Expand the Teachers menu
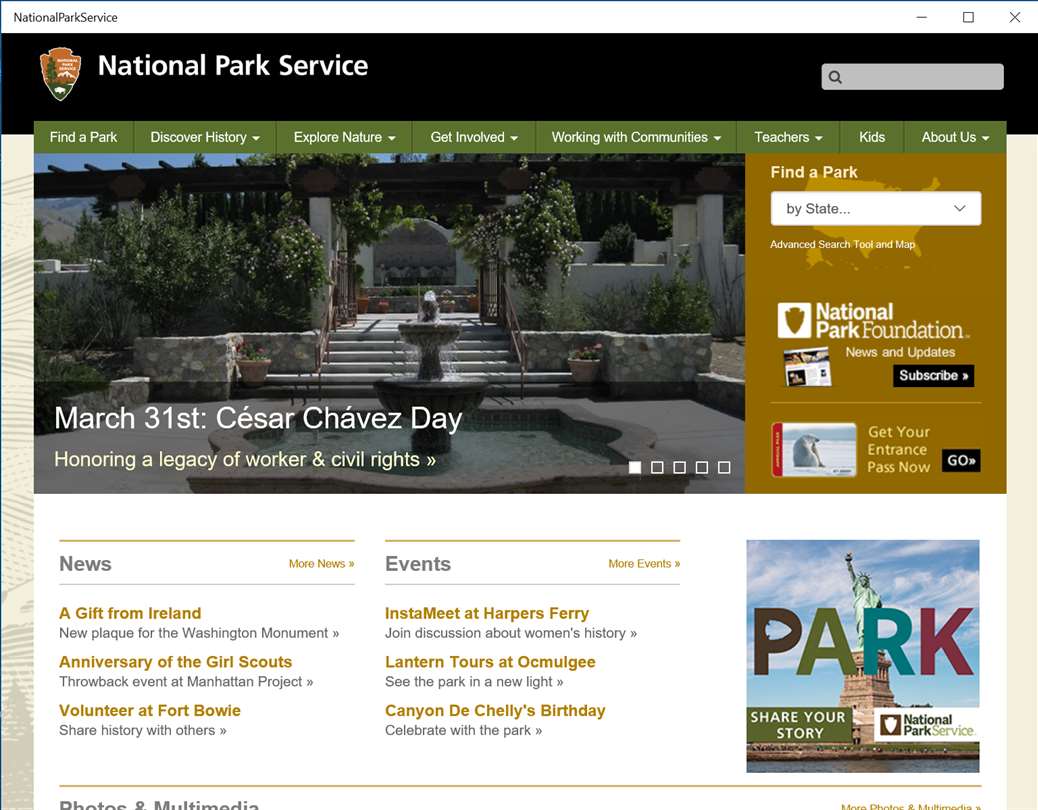 [x=788, y=137]
